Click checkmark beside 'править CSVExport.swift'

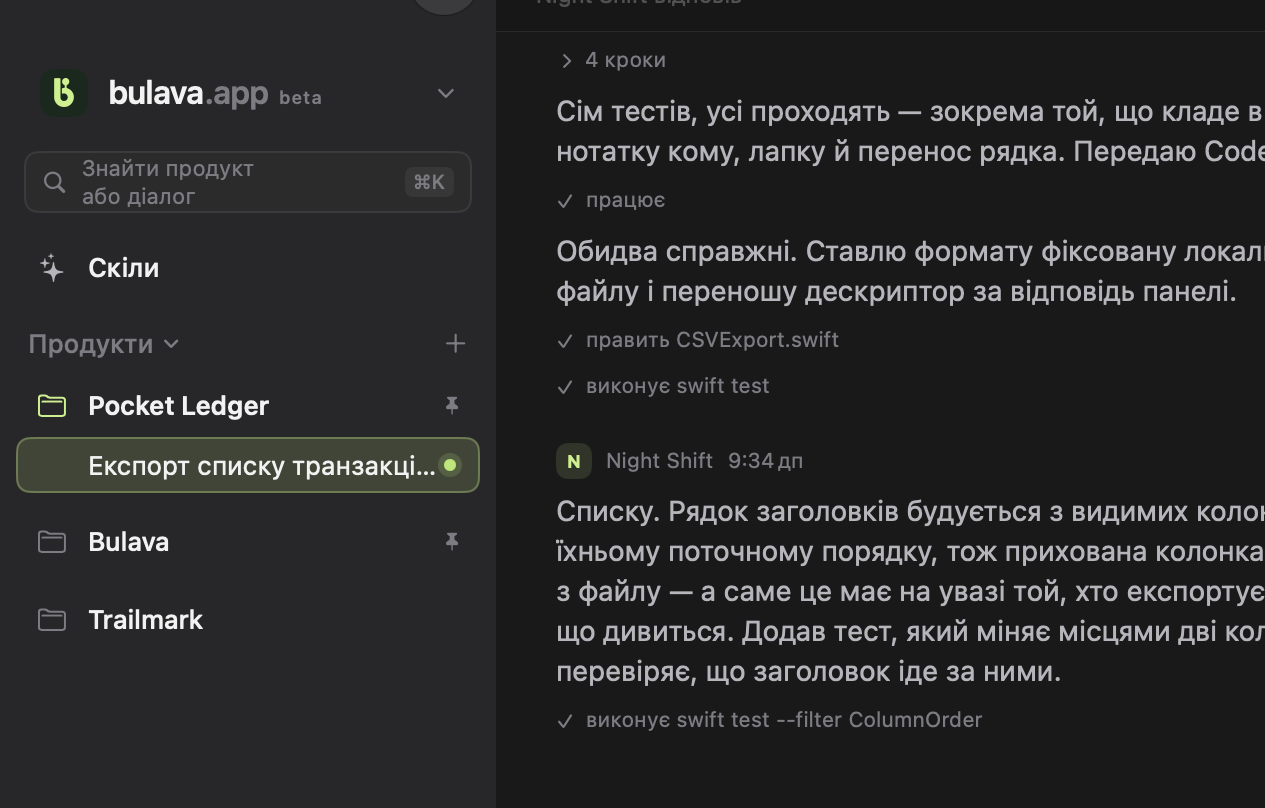[x=565, y=341]
